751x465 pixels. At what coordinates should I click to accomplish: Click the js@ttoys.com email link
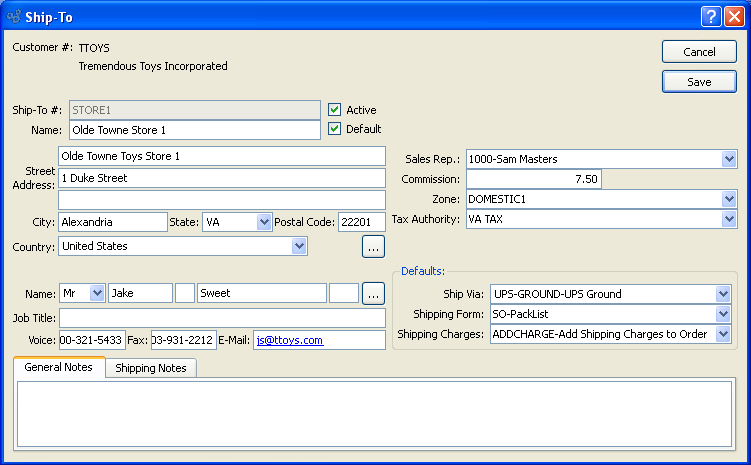pos(290,340)
